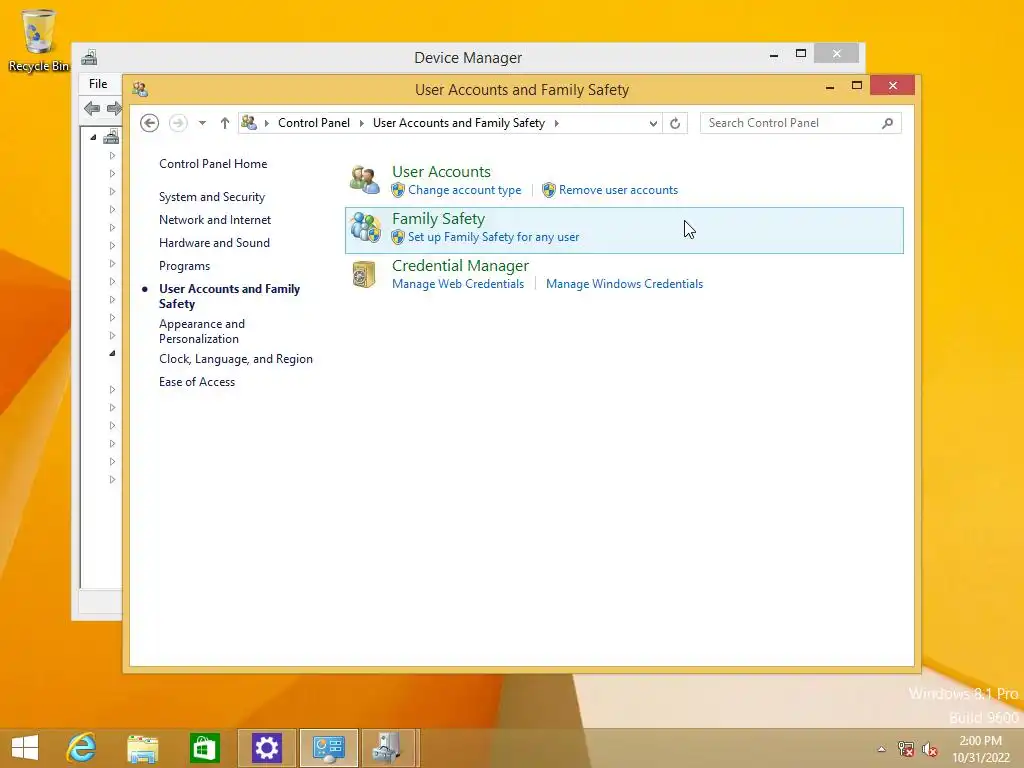Open the Windows Start button
This screenshot has height=768, width=1024.
coord(25,748)
